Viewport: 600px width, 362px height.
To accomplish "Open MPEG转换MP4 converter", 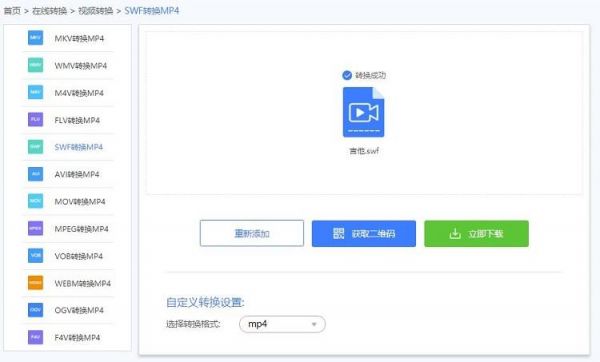I will [82, 228].
